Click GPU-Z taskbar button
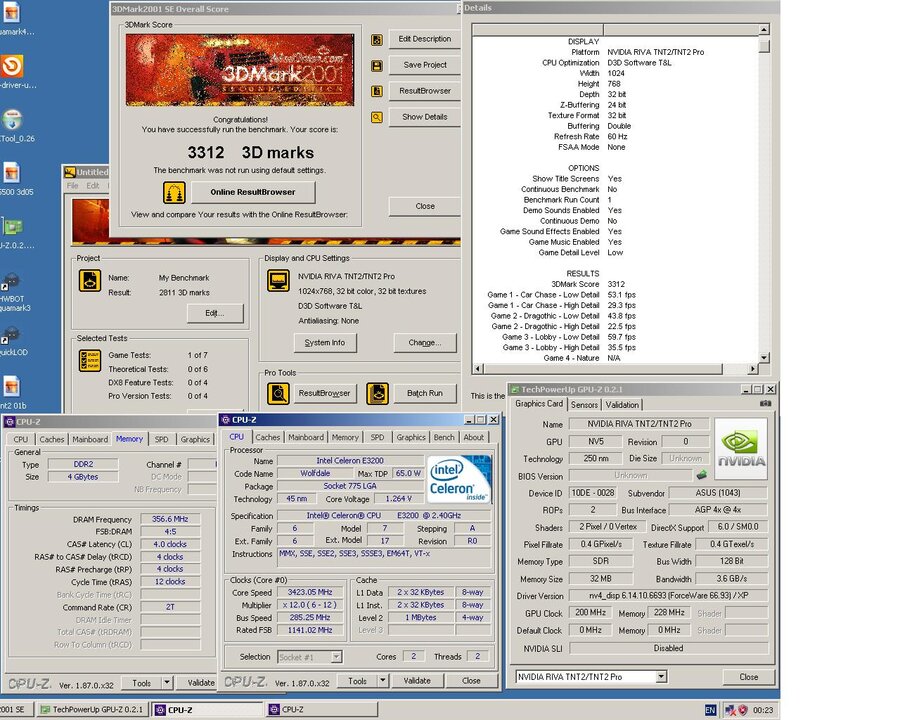 click(93, 710)
